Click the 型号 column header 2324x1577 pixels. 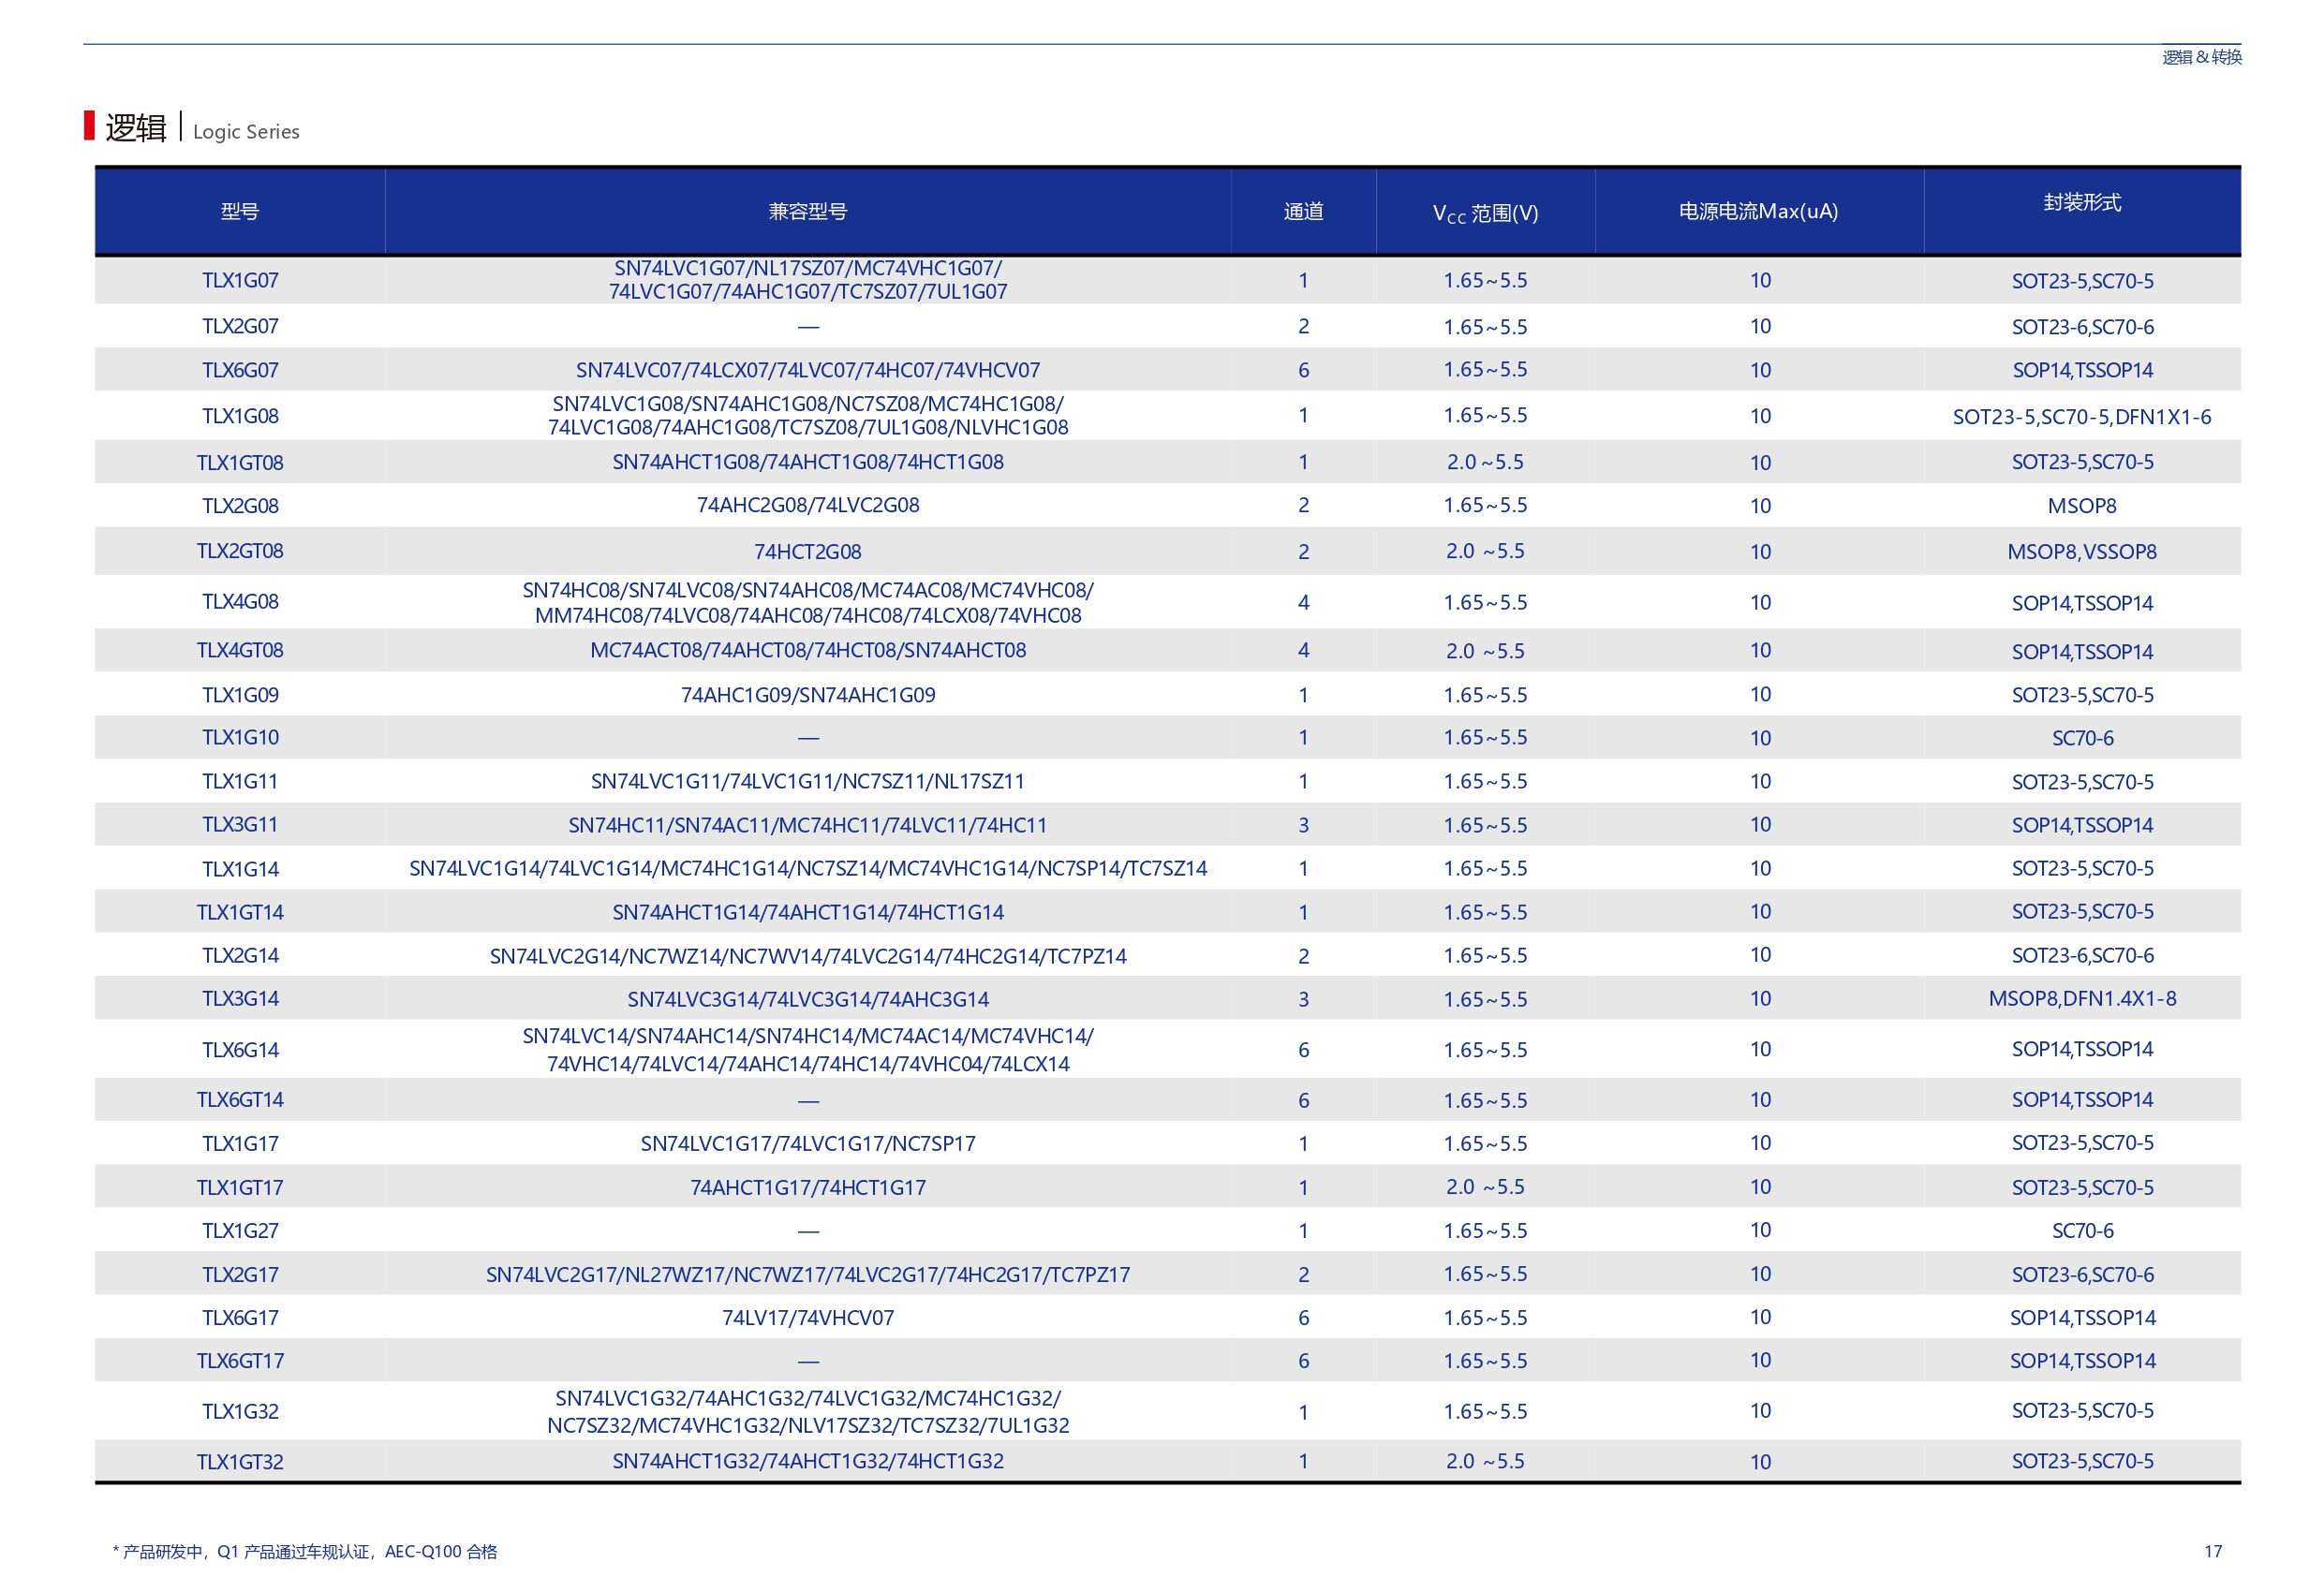[240, 211]
